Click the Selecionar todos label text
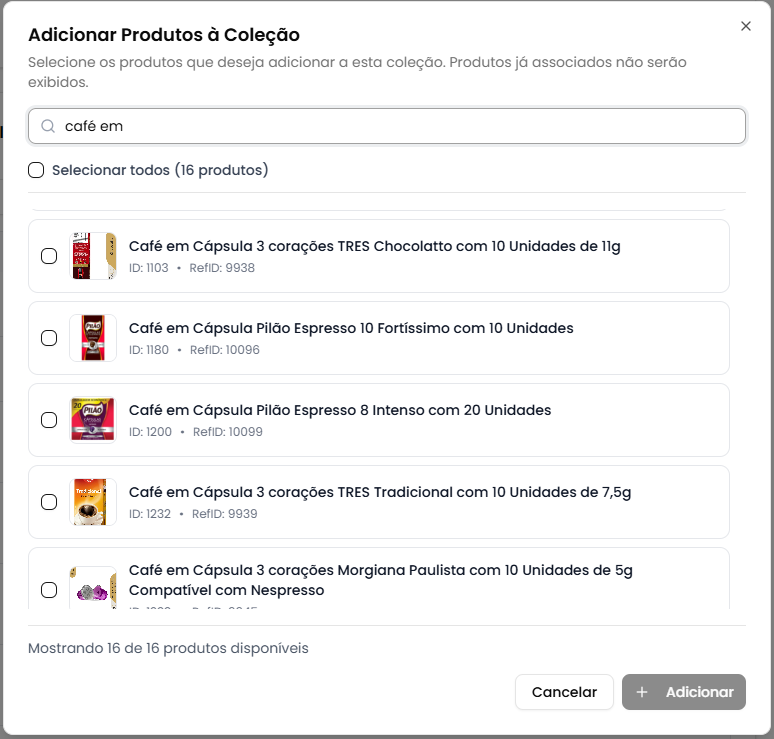Viewport: 774px width, 739px height. point(160,170)
